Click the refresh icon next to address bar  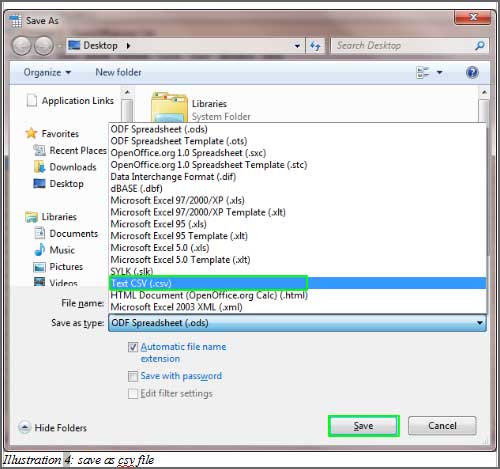(x=315, y=46)
